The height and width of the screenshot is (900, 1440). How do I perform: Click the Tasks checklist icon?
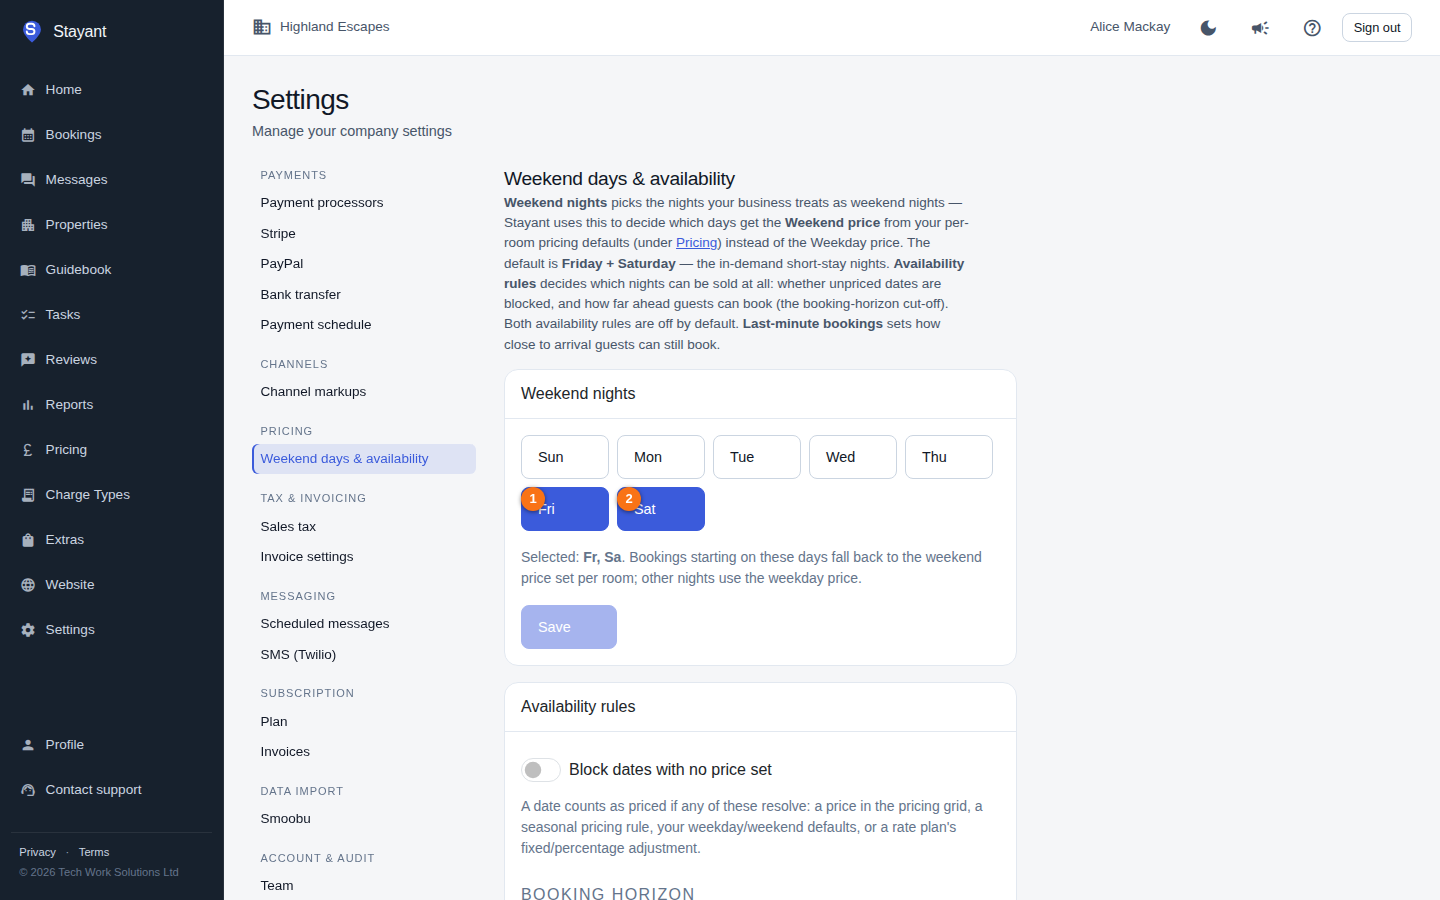pos(28,315)
